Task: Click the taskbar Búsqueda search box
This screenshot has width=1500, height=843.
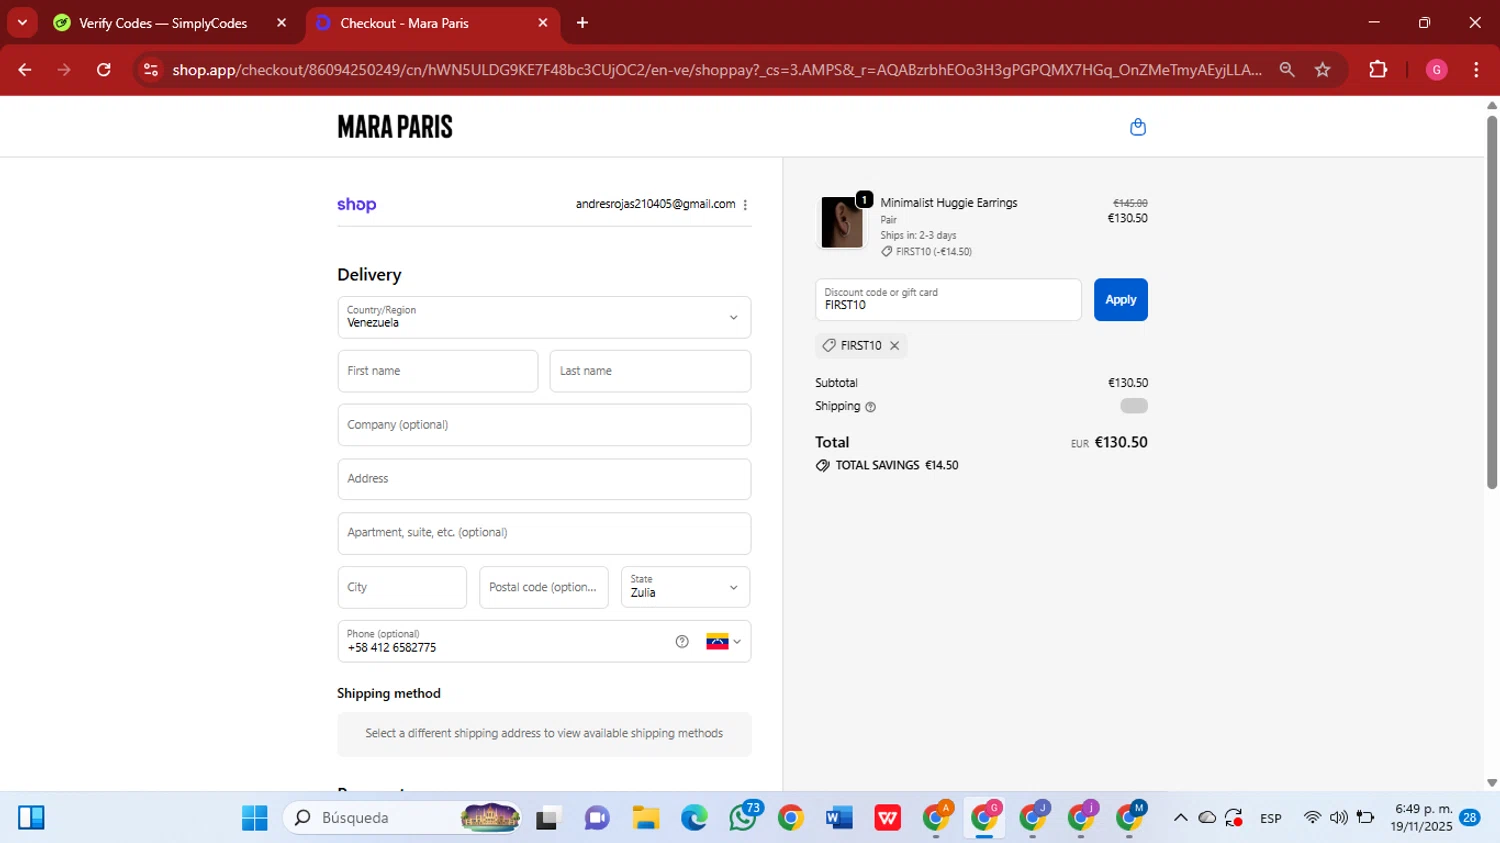Action: [404, 818]
